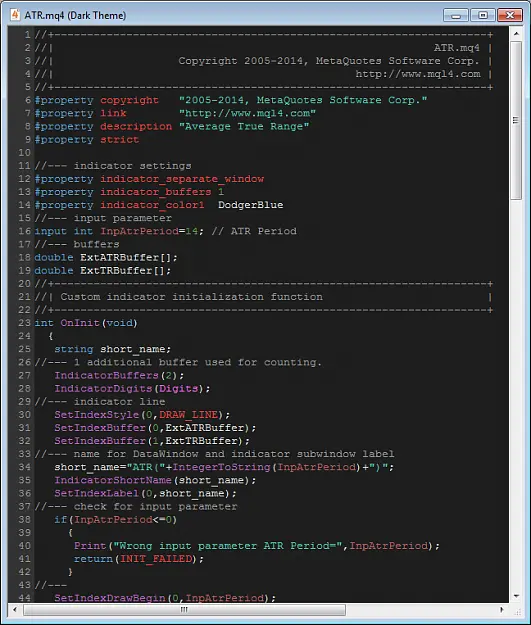Click INIT_FAILED constant on line 41
This screenshot has width=531, height=625.
click(x=156, y=559)
